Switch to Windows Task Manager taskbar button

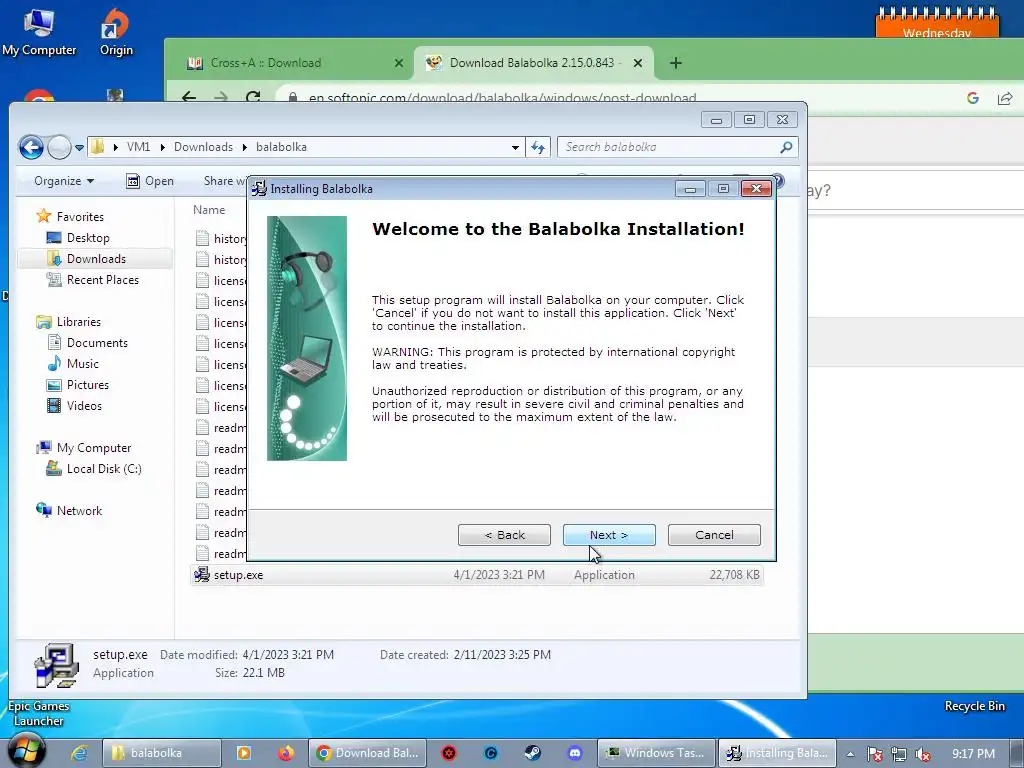656,753
